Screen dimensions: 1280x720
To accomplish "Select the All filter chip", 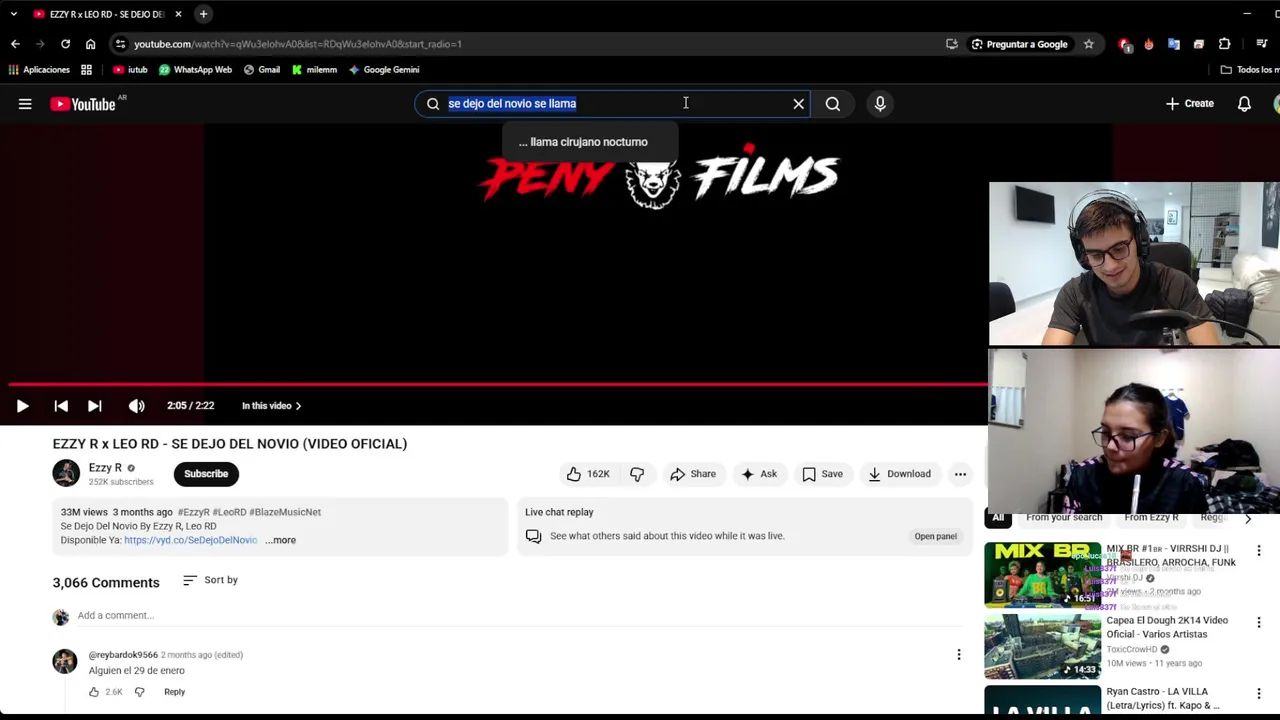I will coord(998,518).
